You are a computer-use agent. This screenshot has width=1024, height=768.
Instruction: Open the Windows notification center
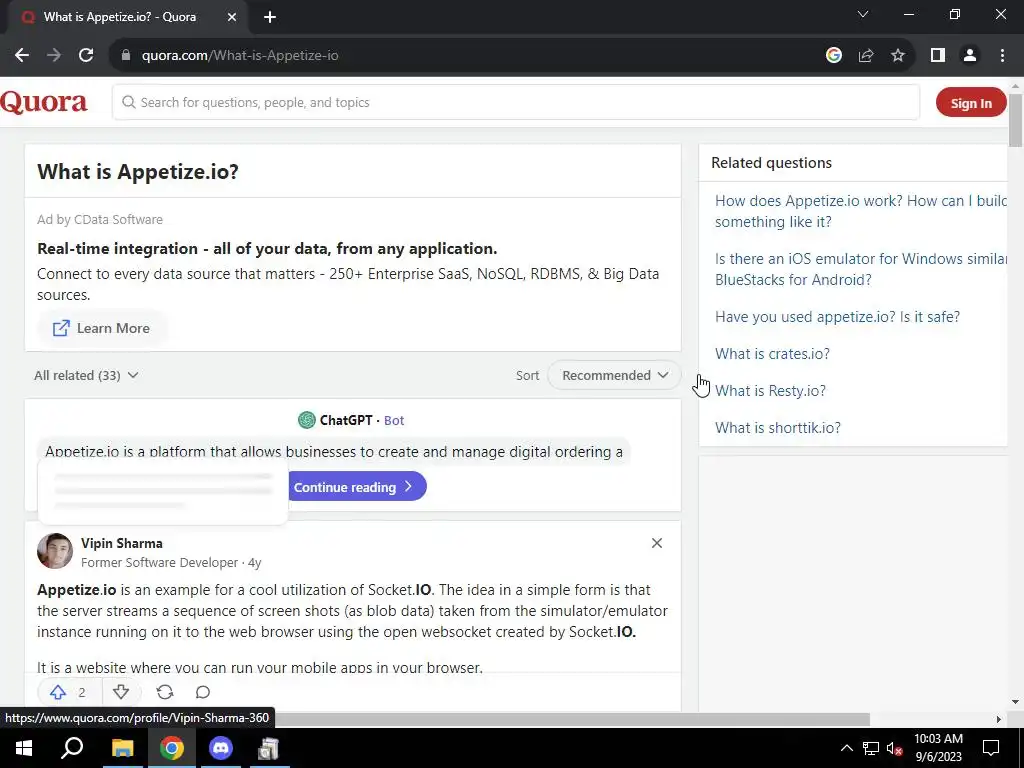click(991, 748)
